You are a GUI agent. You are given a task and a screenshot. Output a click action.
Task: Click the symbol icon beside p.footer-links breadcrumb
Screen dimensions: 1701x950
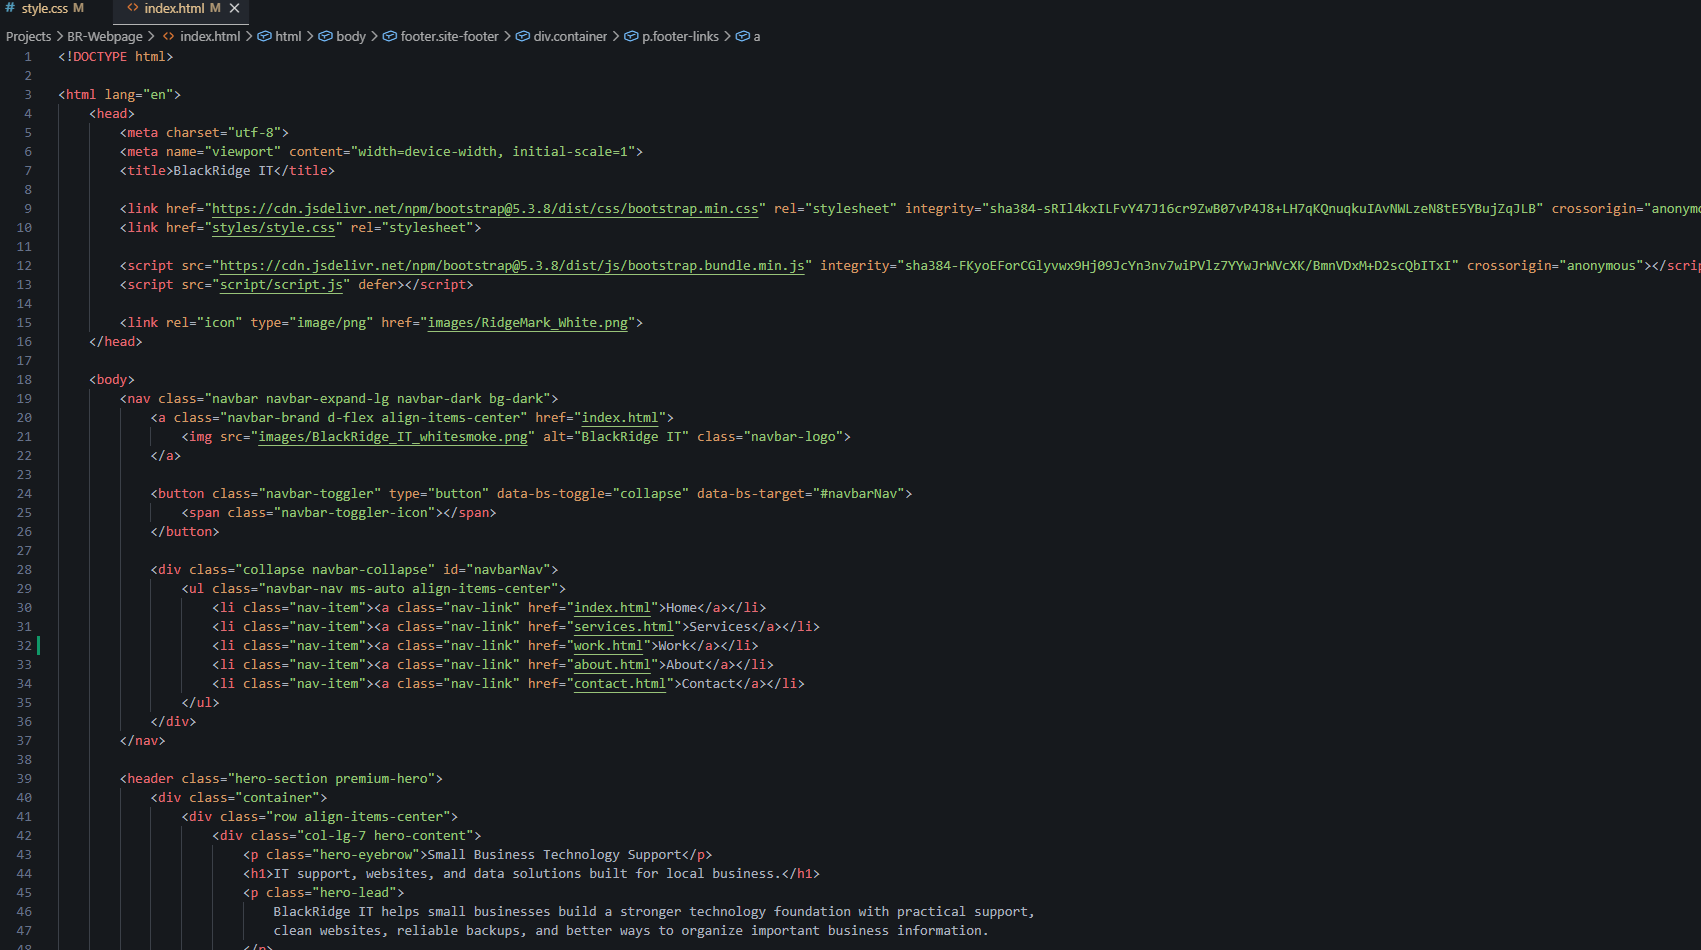pos(632,37)
